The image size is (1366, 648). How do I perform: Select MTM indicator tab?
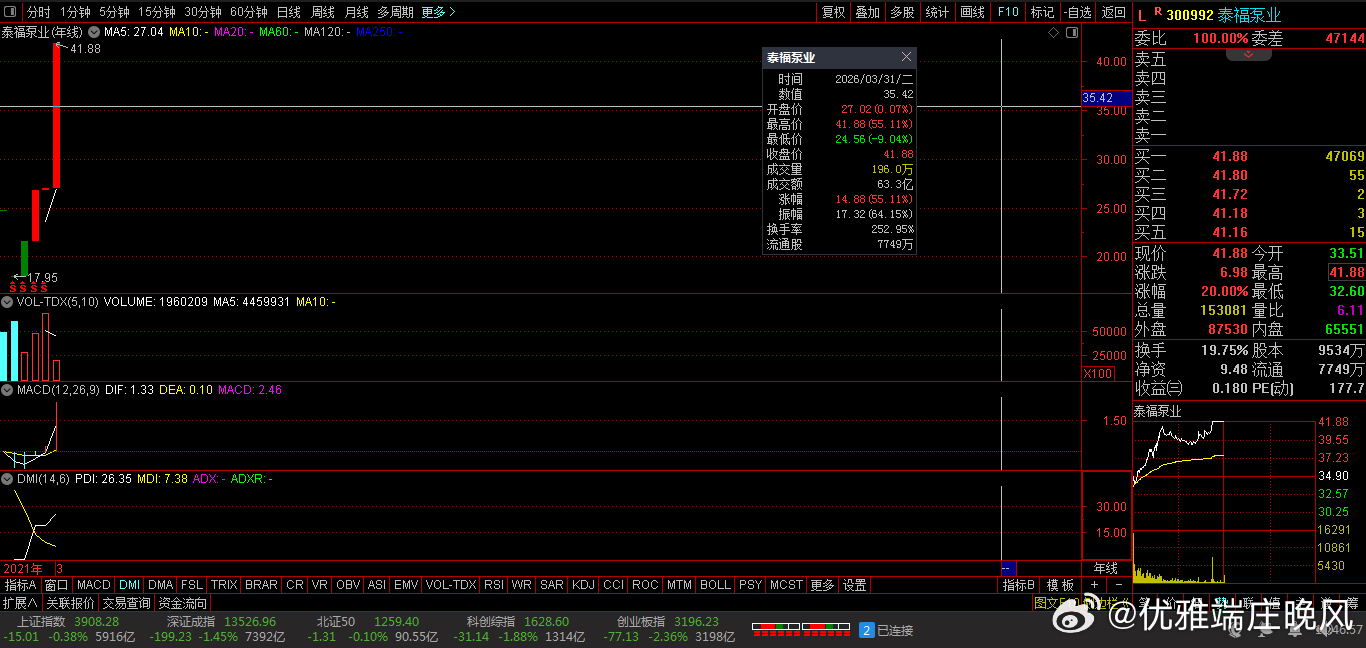coord(679,585)
